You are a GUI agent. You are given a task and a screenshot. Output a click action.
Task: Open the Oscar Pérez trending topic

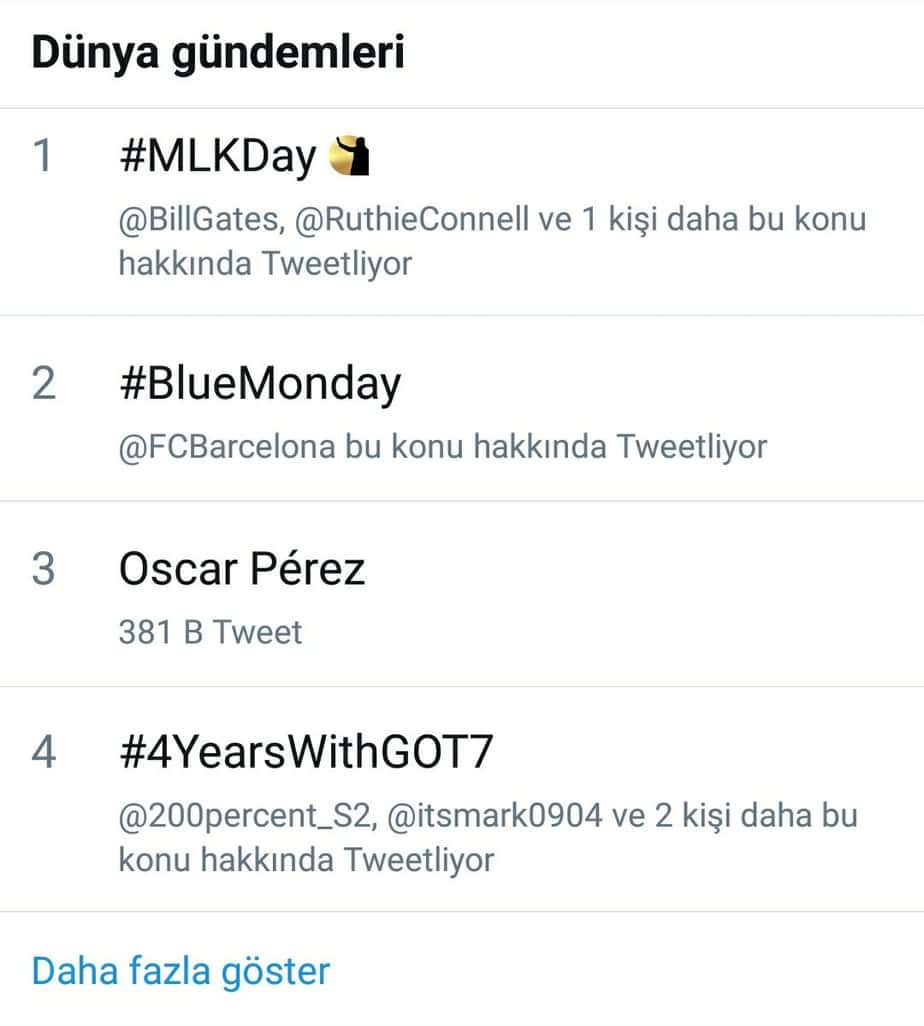point(242,569)
